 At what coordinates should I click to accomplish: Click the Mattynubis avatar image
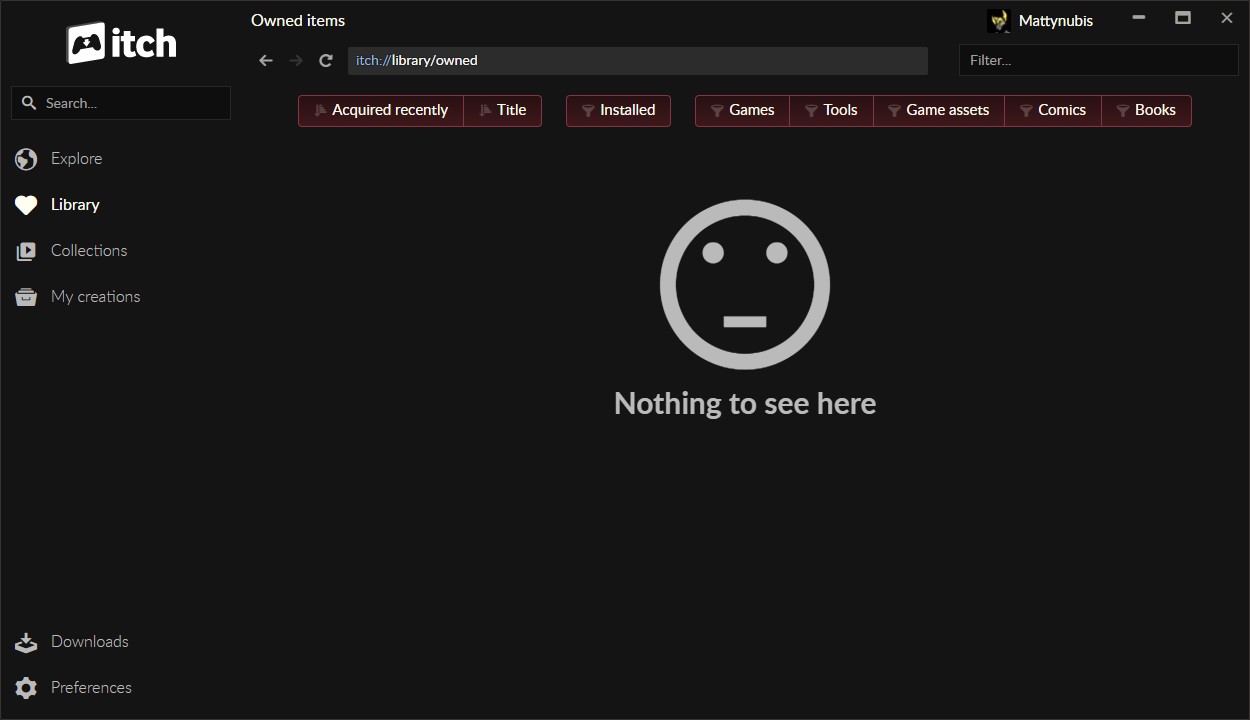coord(999,21)
